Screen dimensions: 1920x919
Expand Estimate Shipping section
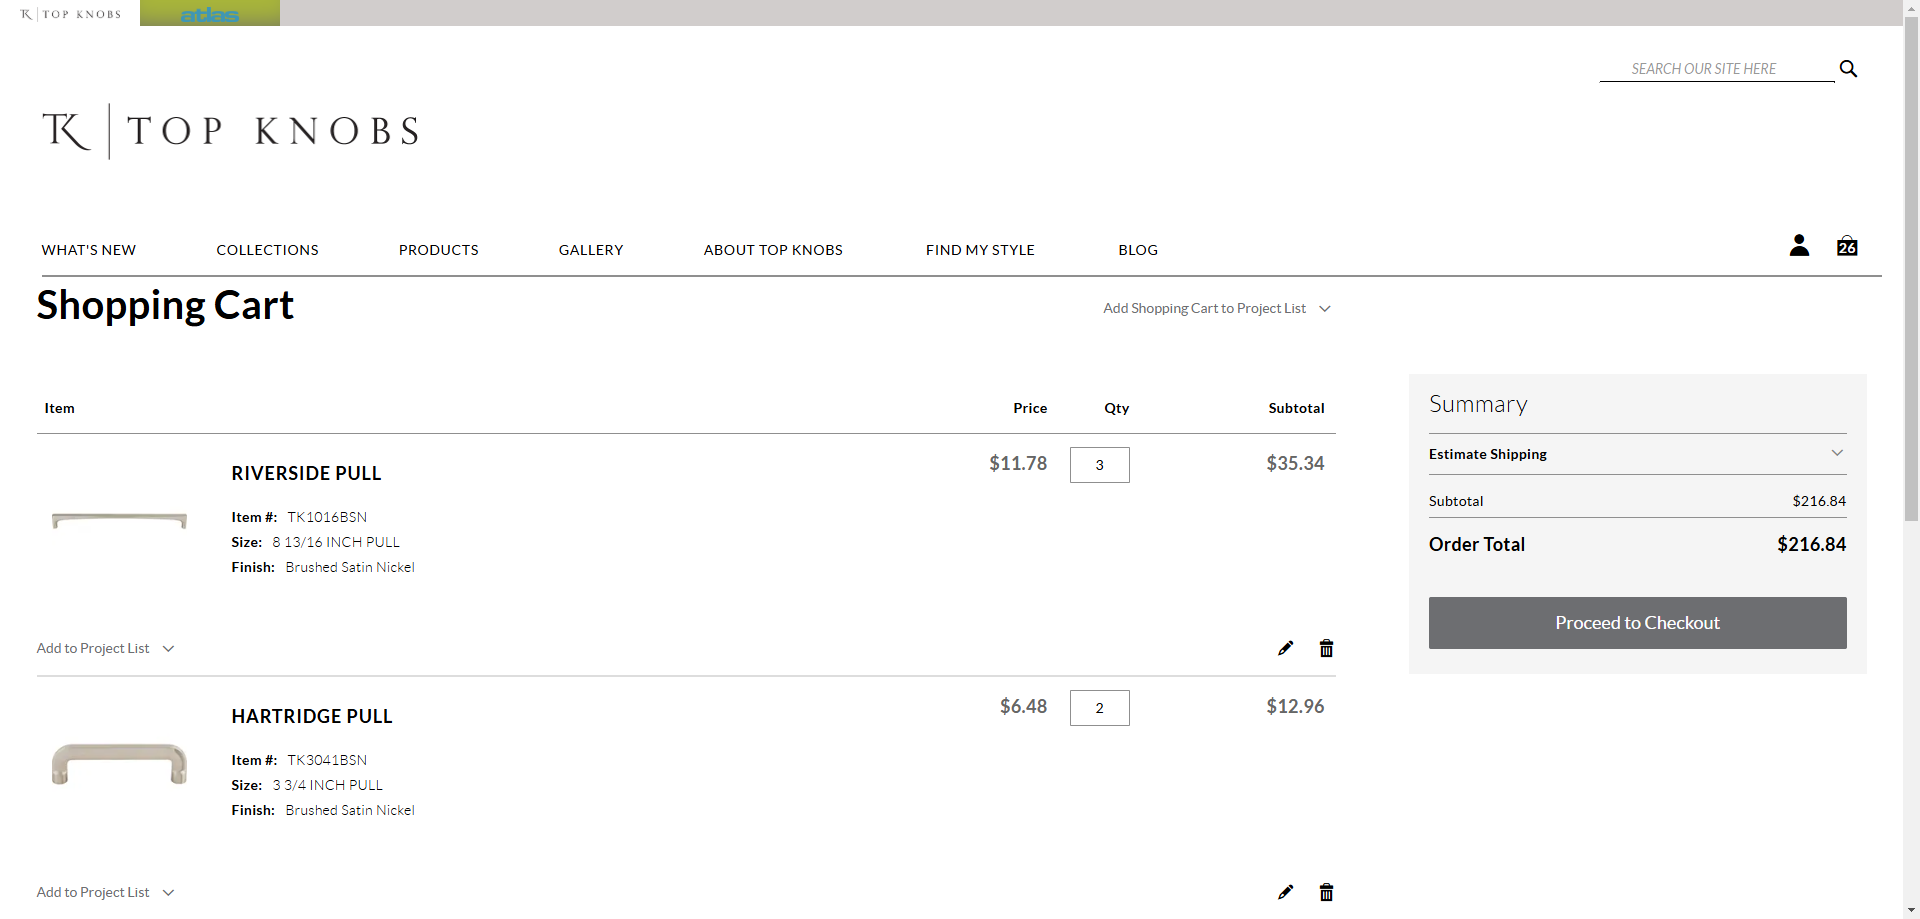pos(1637,454)
